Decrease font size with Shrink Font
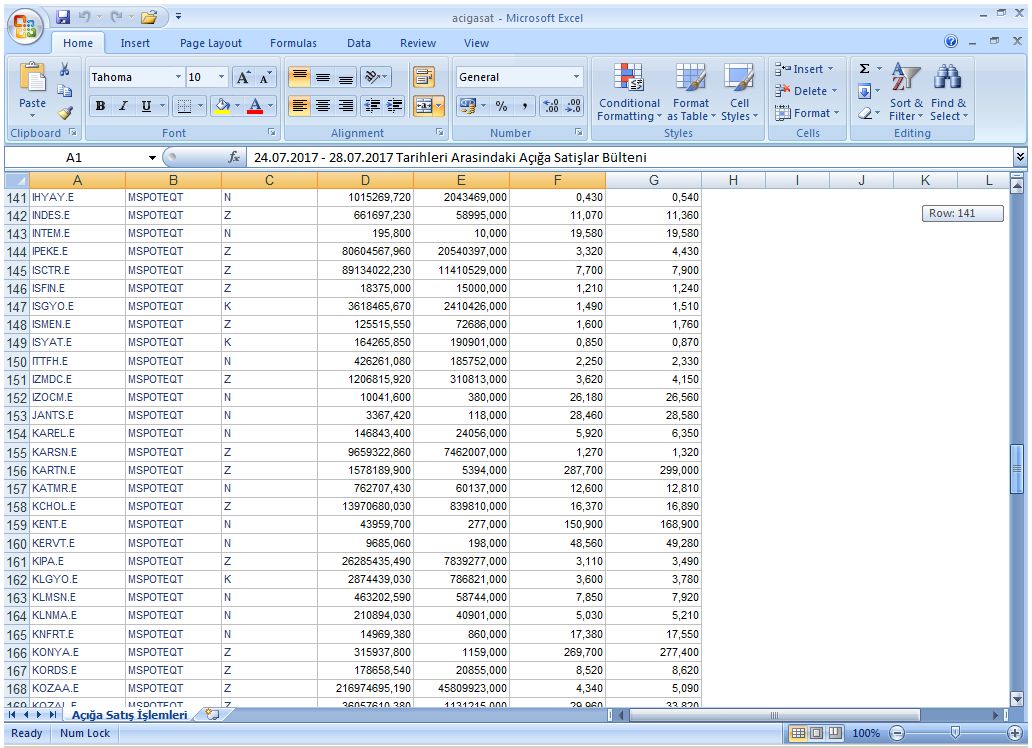Screen dimensions: 1032x748 (x=265, y=78)
